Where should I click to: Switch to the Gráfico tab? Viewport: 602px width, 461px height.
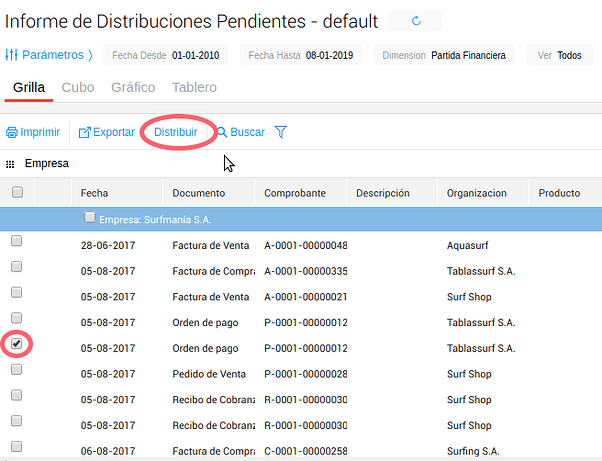pos(133,87)
